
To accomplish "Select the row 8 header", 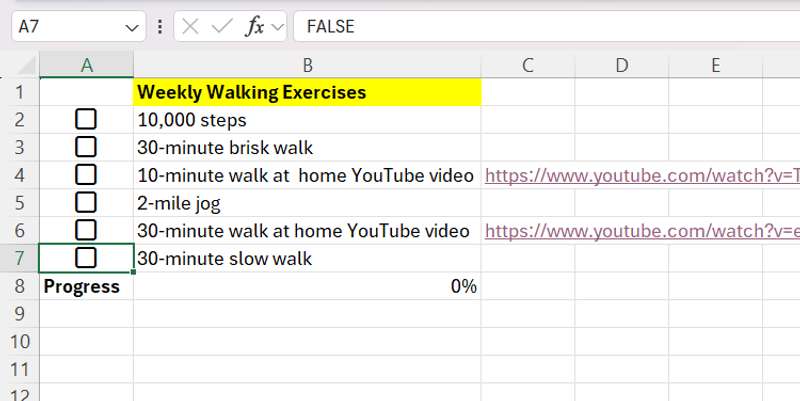I will [x=19, y=287].
